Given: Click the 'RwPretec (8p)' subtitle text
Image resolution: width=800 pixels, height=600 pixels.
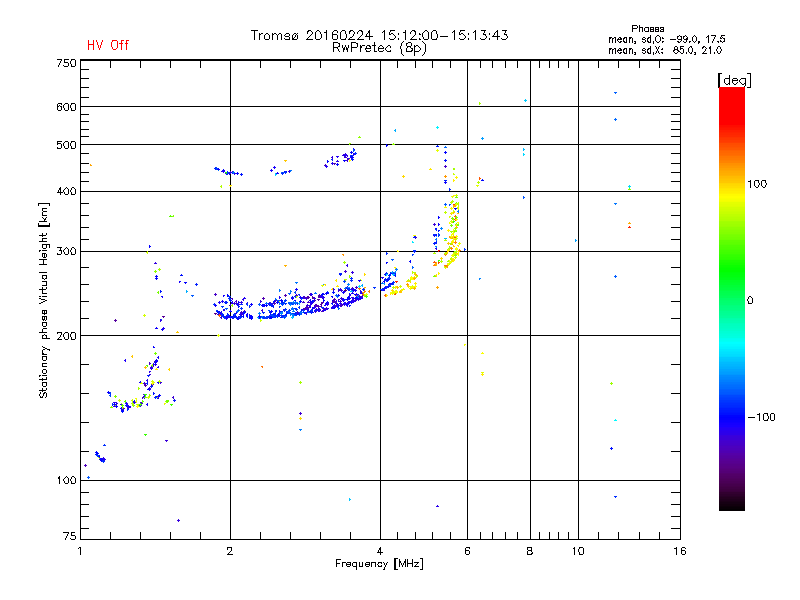Looking at the screenshot, I should pos(379,48).
